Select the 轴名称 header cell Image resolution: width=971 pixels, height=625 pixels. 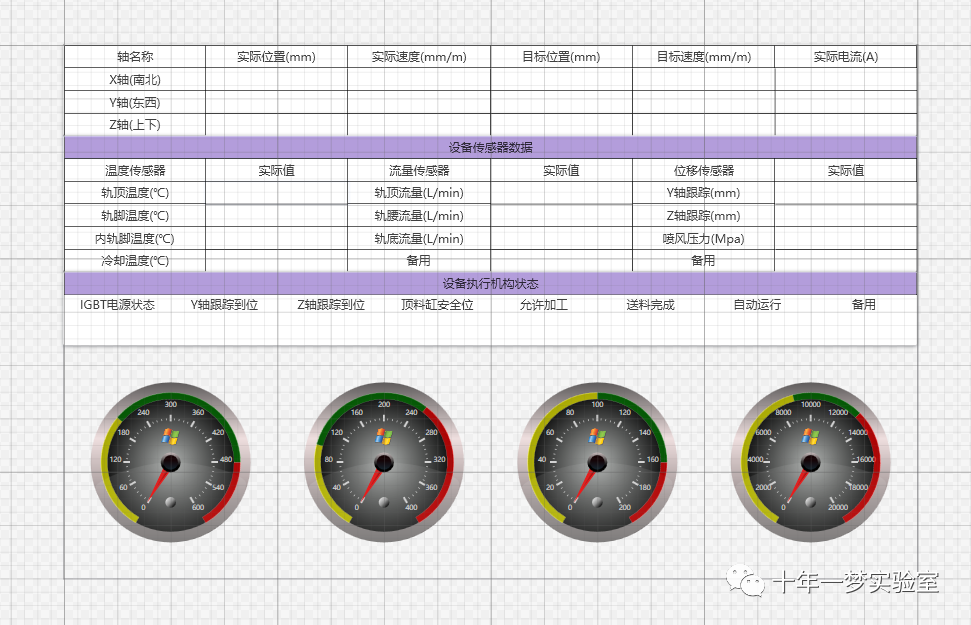tap(135, 57)
